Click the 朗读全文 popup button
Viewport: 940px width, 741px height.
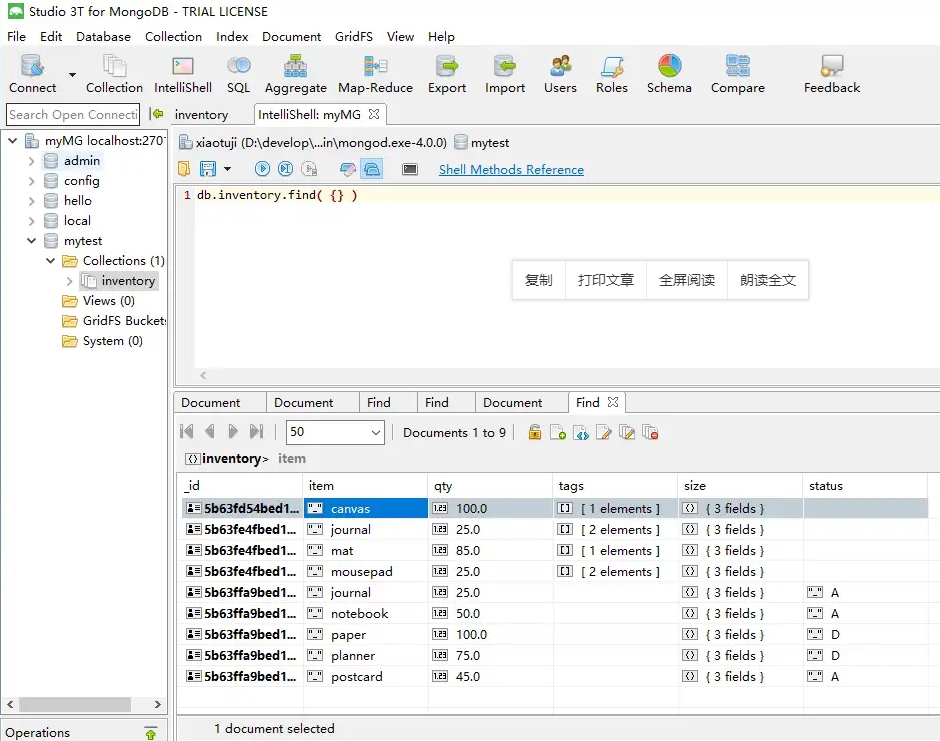[768, 280]
